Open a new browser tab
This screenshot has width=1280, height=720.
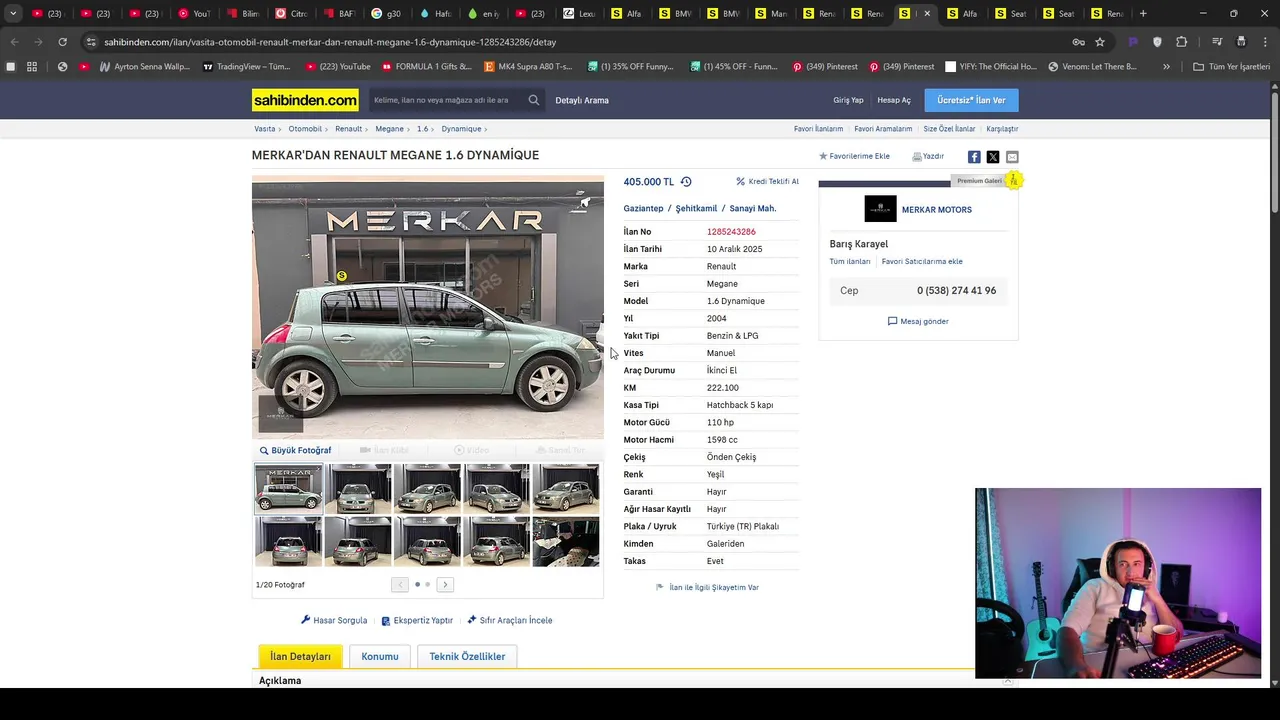tap(1143, 14)
